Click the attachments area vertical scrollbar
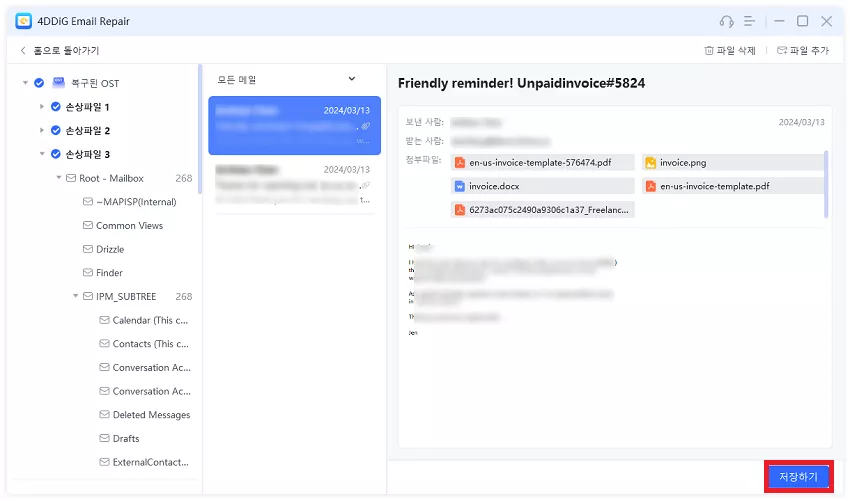 (x=826, y=184)
